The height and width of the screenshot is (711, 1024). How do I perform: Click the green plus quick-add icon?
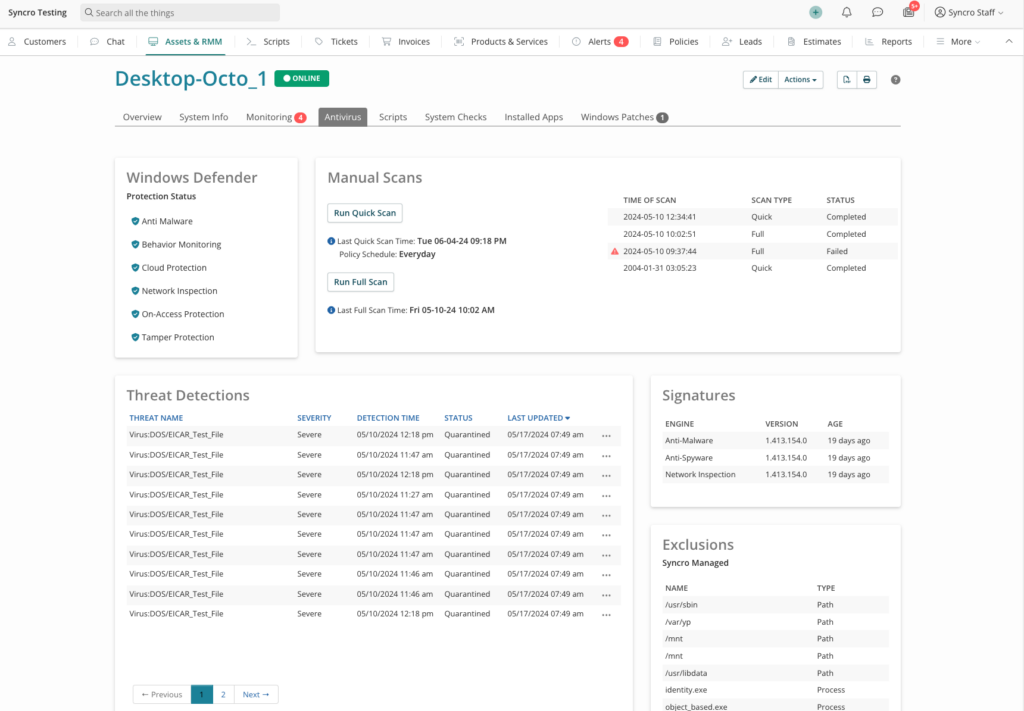point(816,13)
